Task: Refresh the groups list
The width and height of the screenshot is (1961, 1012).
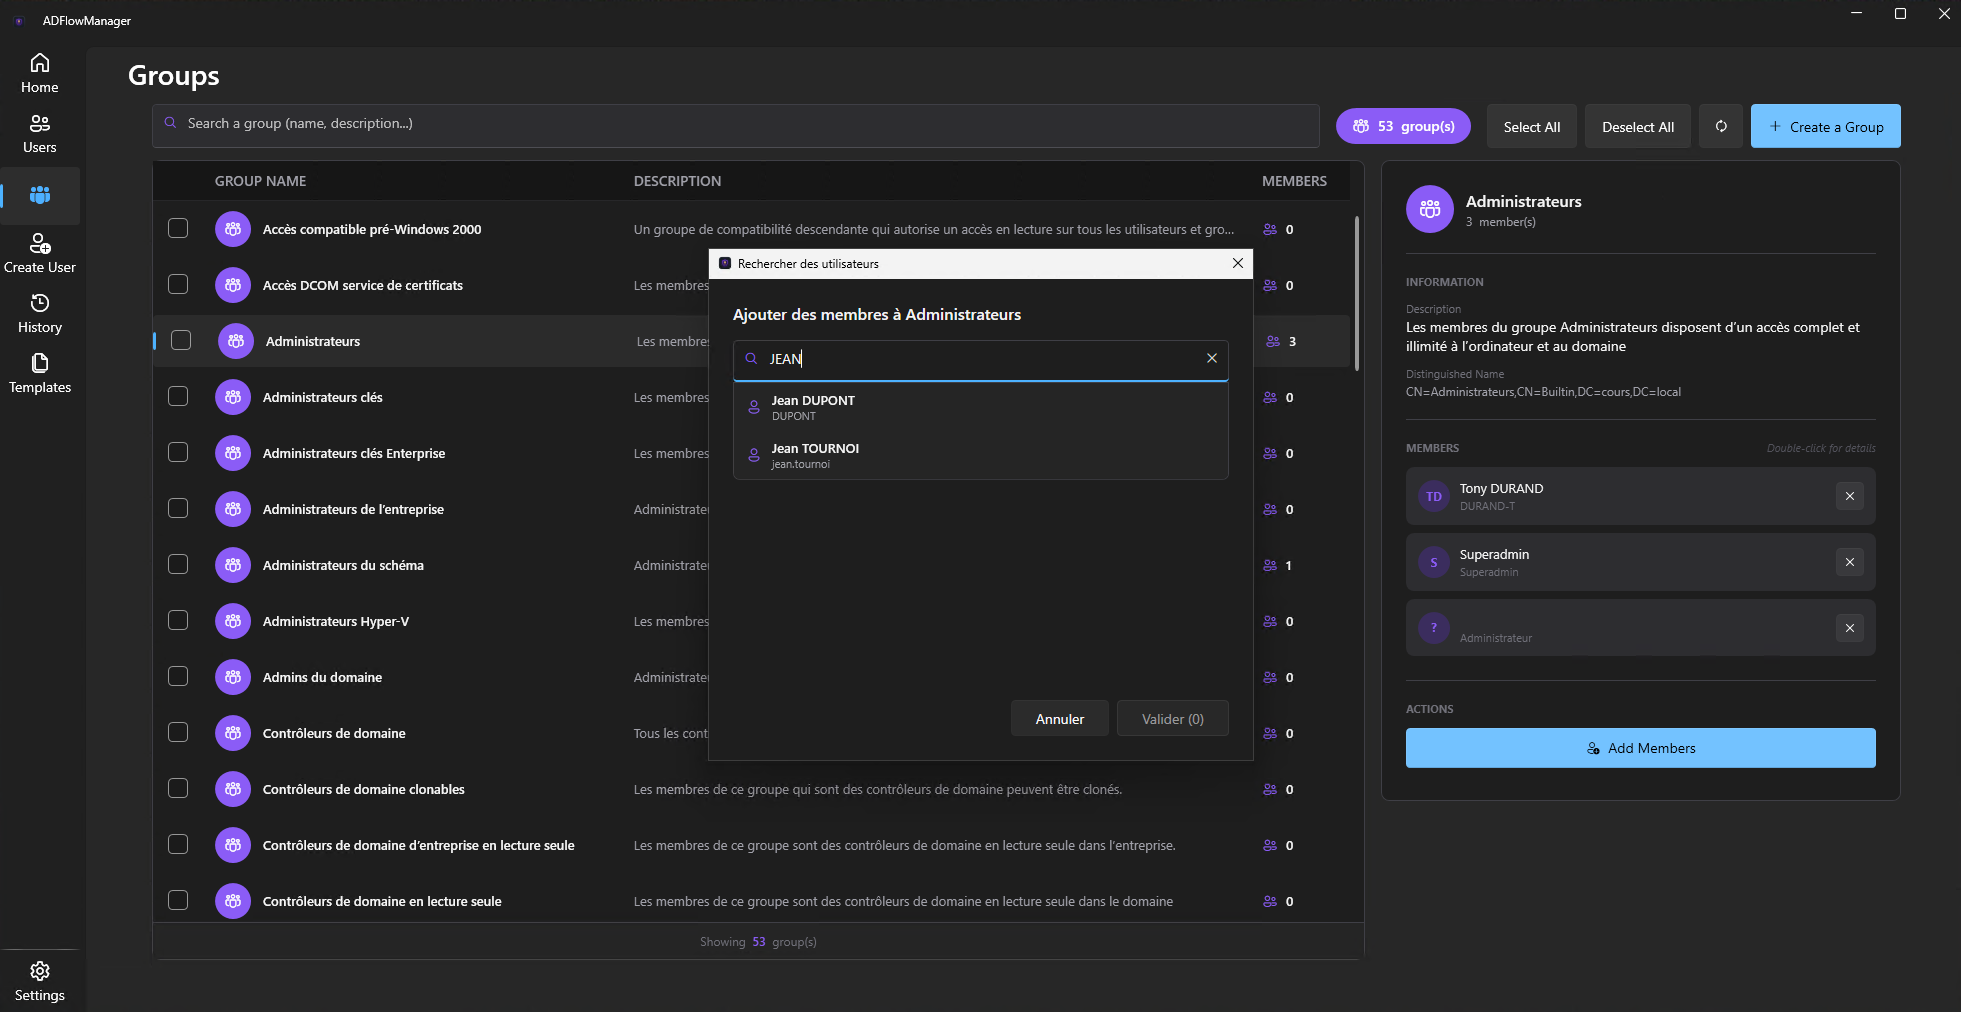Action: 1719,126
